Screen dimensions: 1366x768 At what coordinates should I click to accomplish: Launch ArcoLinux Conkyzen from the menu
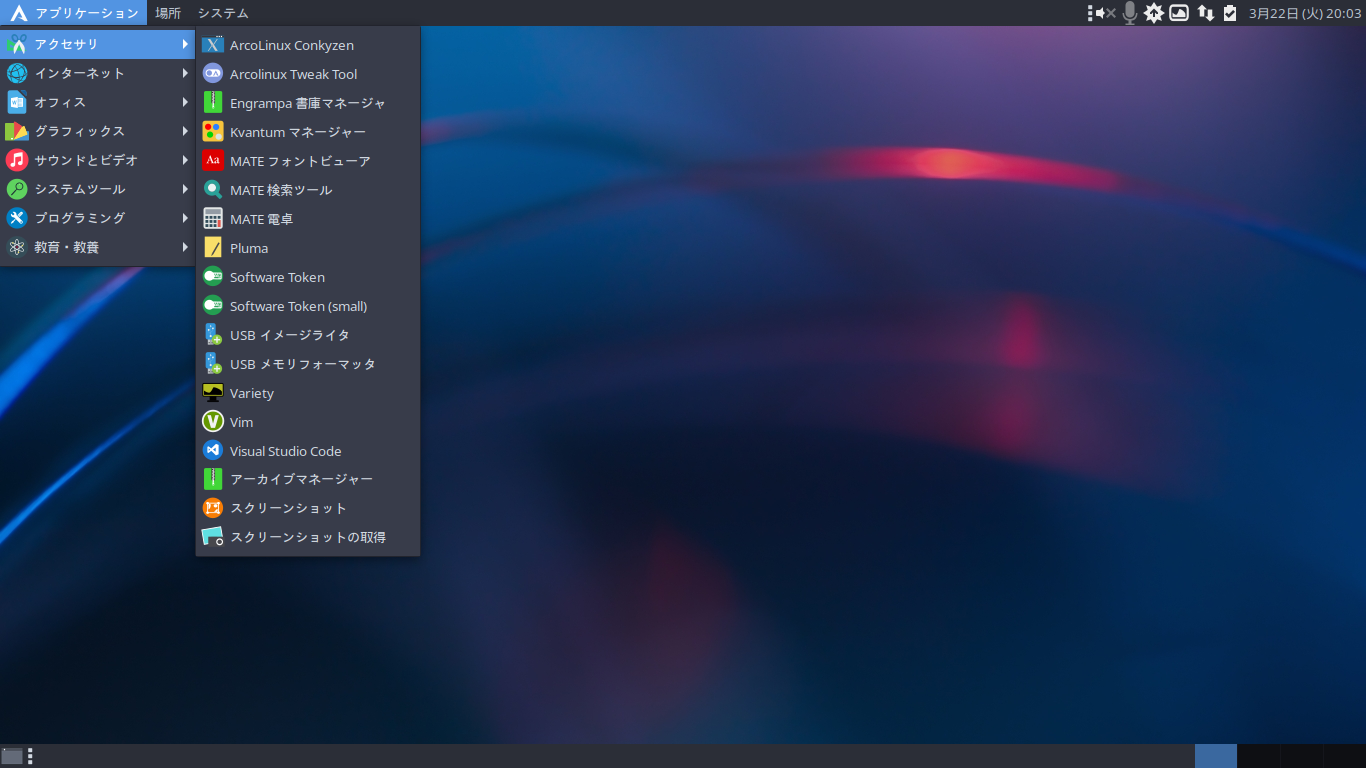[x=308, y=45]
